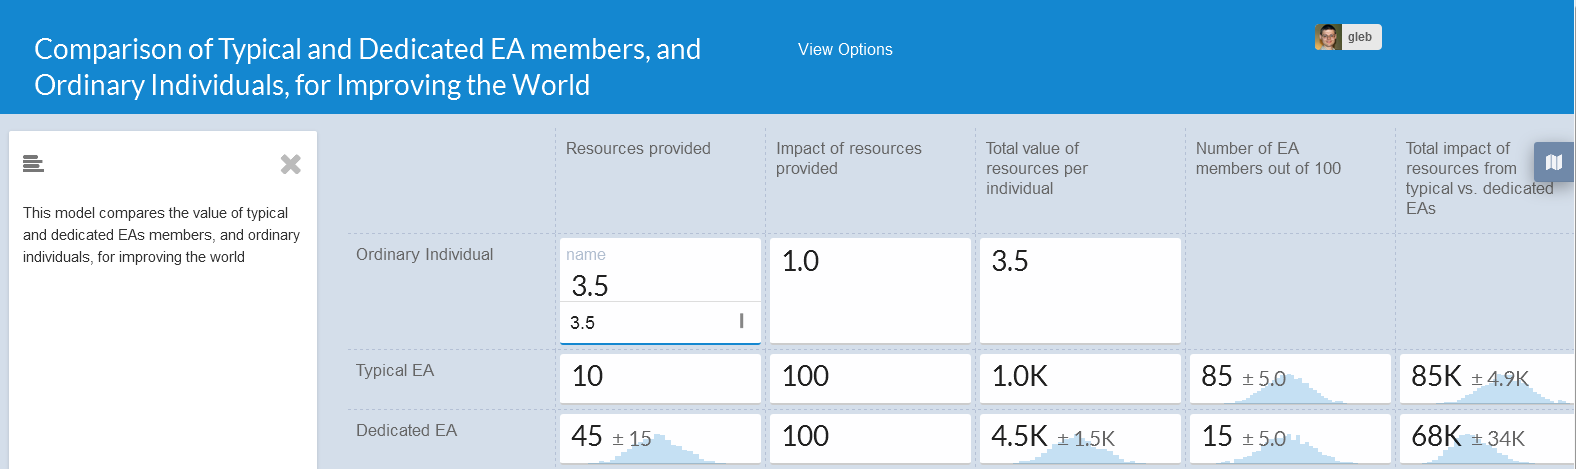Open the minimap icon at right edge
The width and height of the screenshot is (1576, 469).
1554,162
